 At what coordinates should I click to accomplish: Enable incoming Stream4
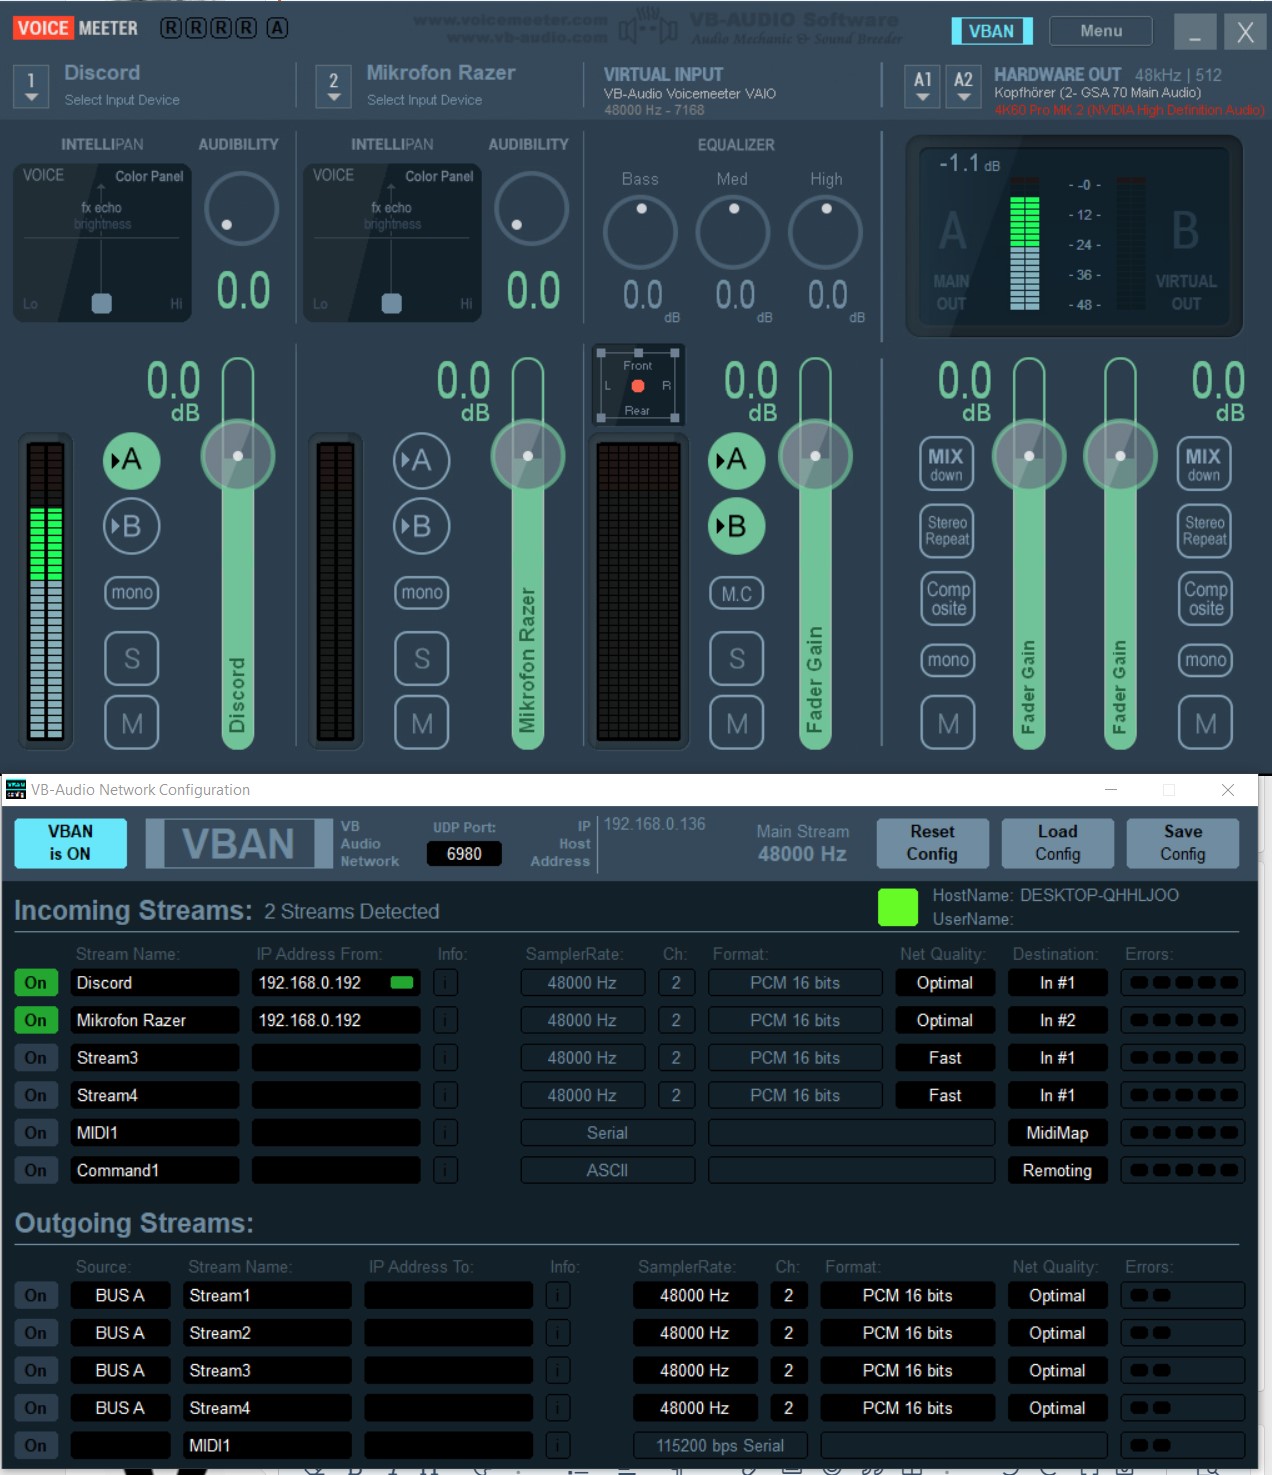coord(36,1095)
